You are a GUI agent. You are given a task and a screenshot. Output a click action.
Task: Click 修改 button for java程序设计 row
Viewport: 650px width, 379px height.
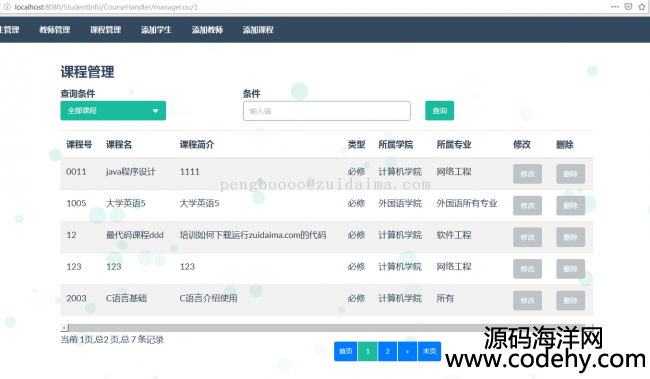[527, 174]
